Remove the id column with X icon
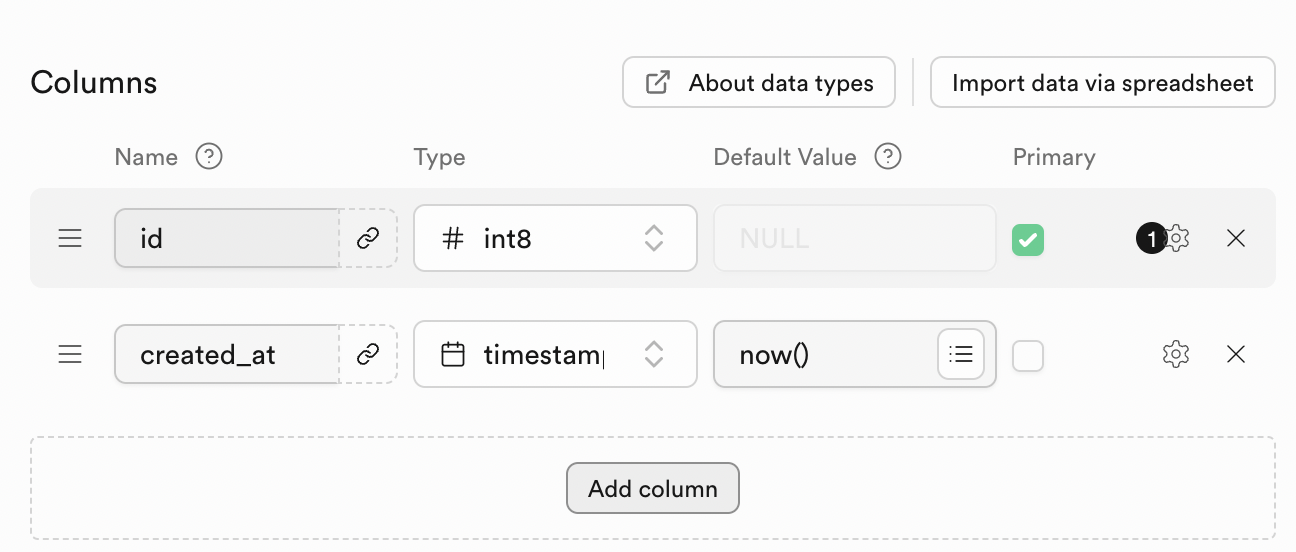The image size is (1296, 552). [x=1236, y=239]
